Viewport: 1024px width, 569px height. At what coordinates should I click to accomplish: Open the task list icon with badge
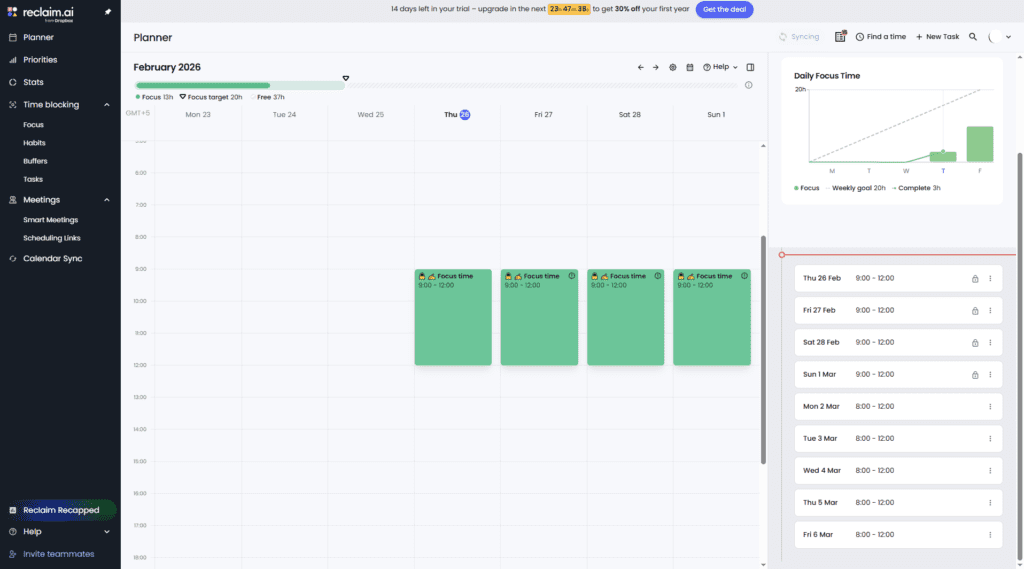[840, 37]
